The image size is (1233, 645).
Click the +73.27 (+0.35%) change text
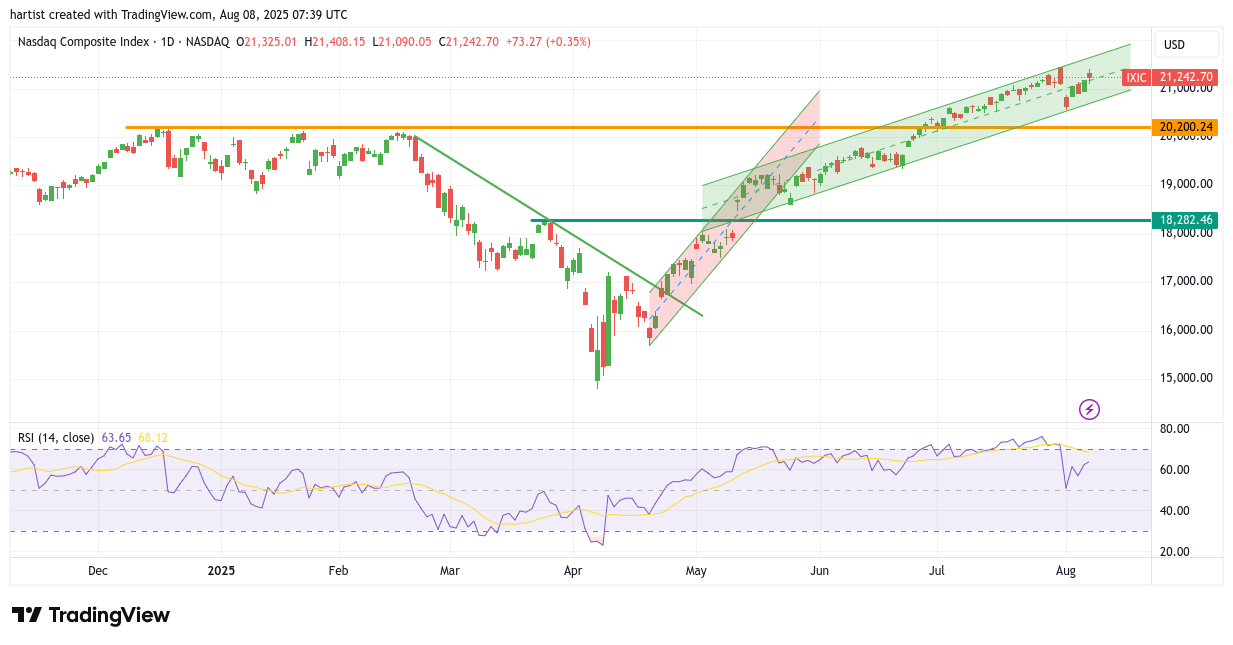click(549, 42)
